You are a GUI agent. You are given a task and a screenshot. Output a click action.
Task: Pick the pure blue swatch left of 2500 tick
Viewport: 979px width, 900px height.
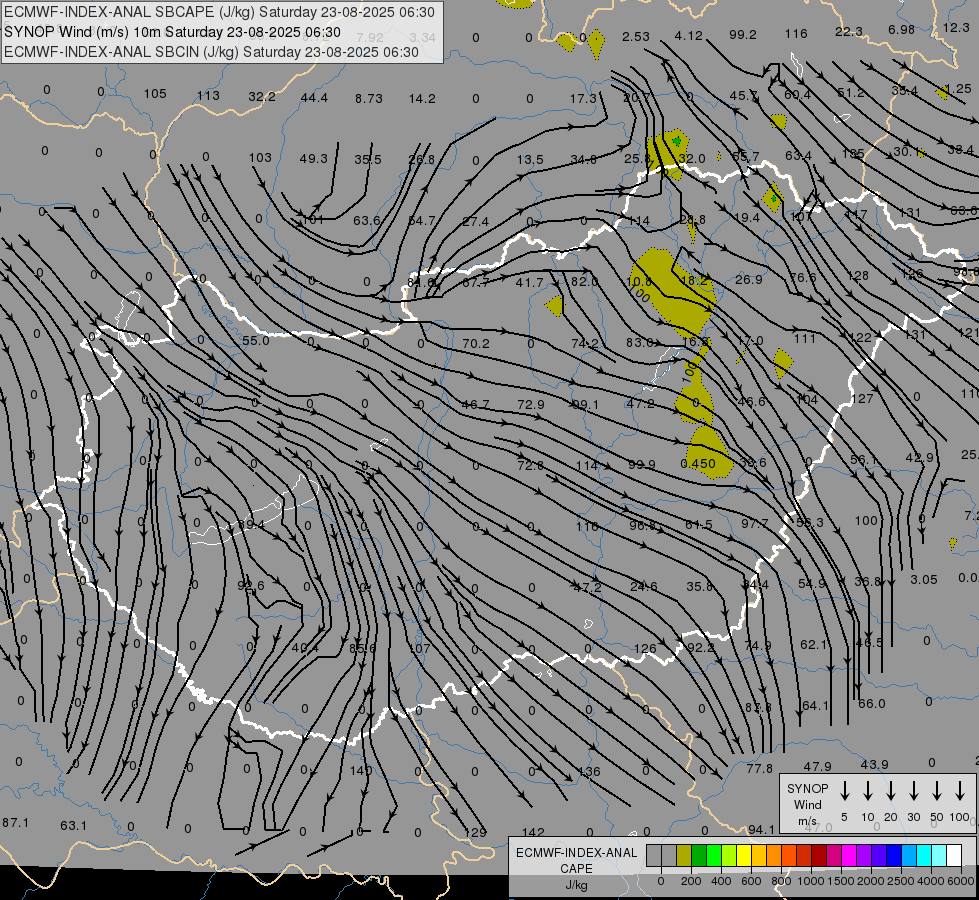[894, 855]
